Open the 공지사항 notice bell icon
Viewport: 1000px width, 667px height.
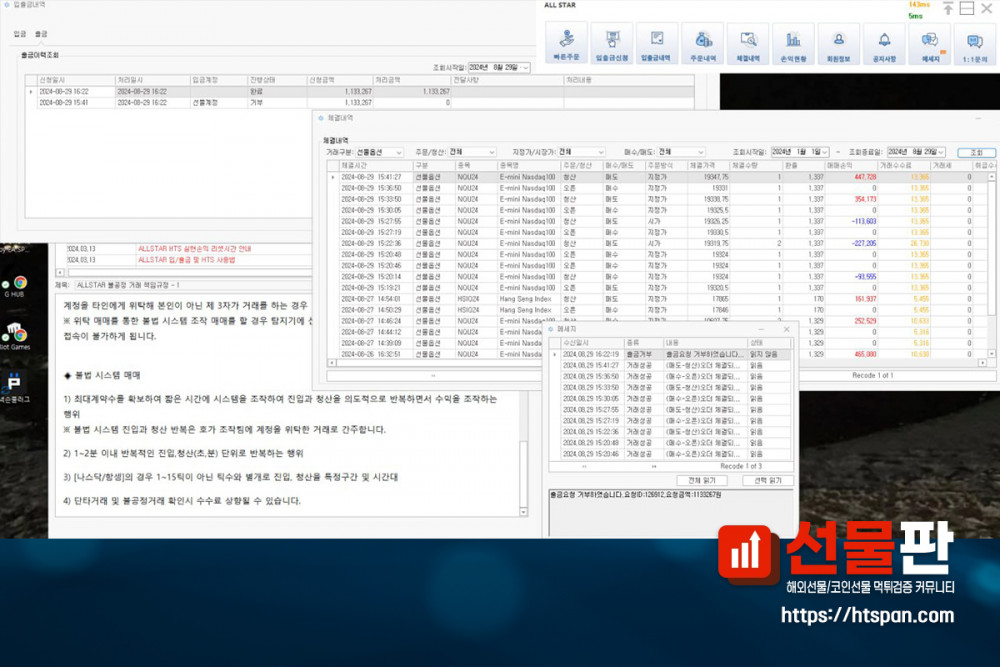(884, 46)
